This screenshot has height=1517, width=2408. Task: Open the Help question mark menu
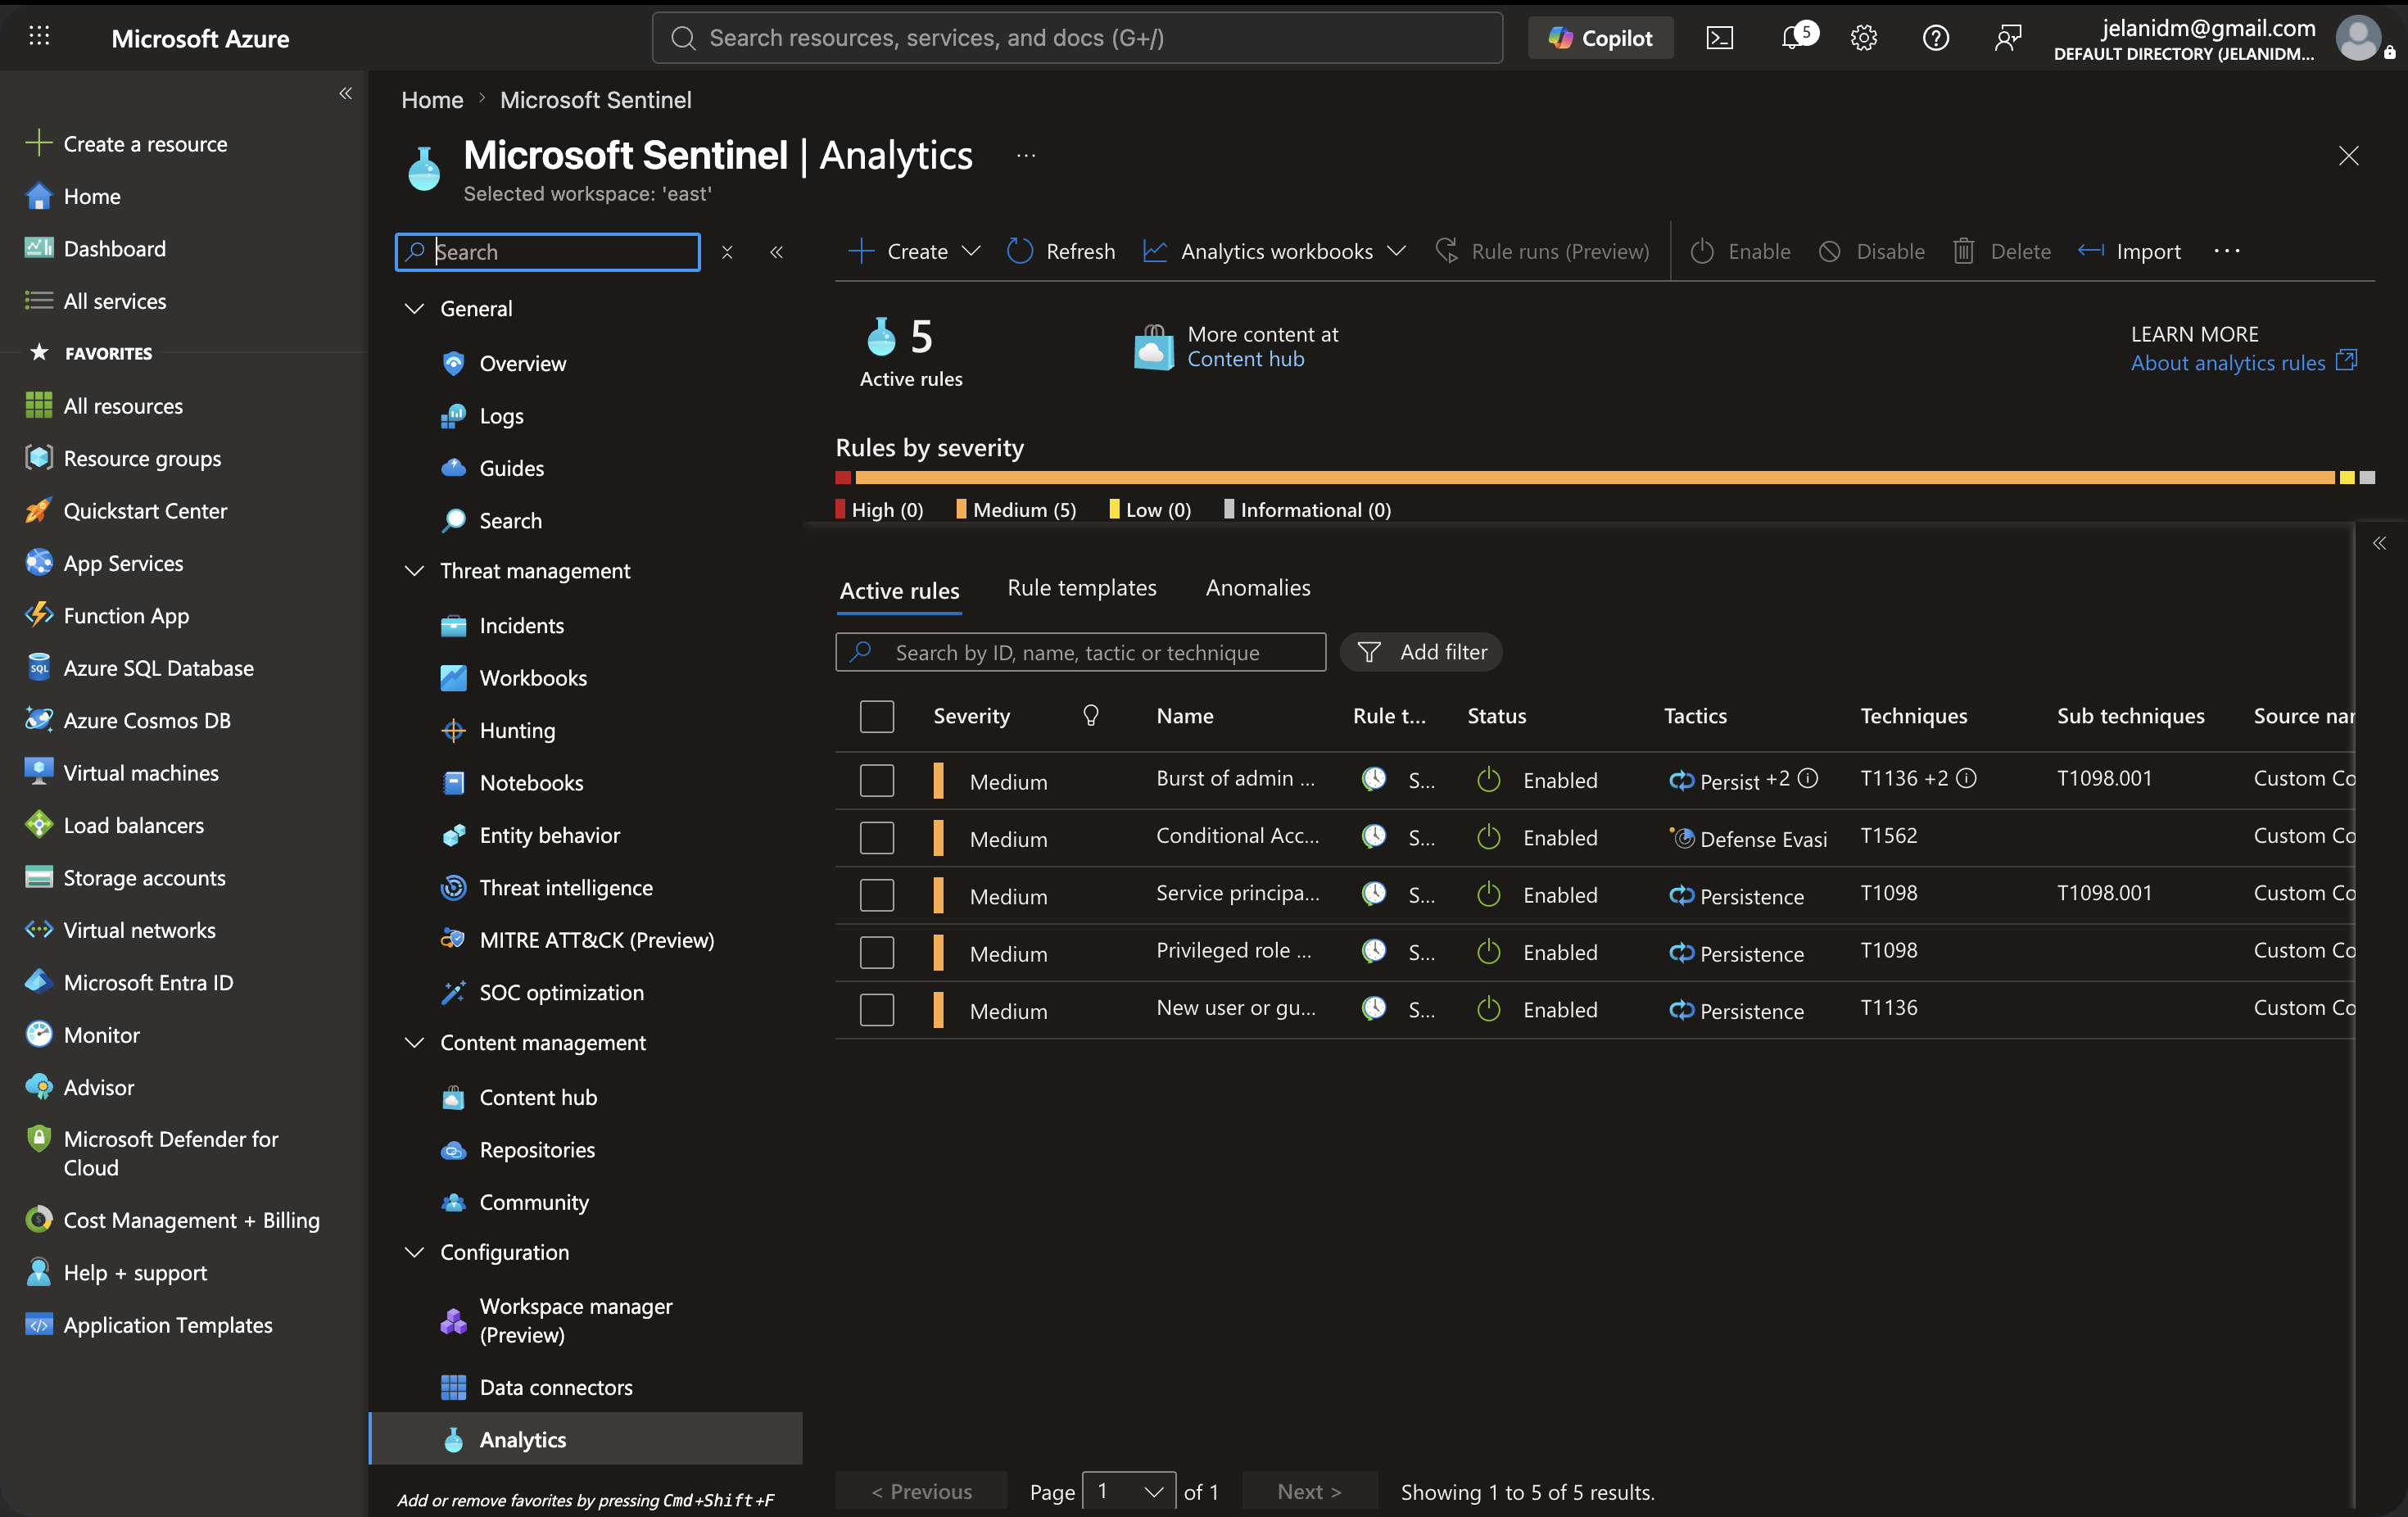coord(1935,38)
